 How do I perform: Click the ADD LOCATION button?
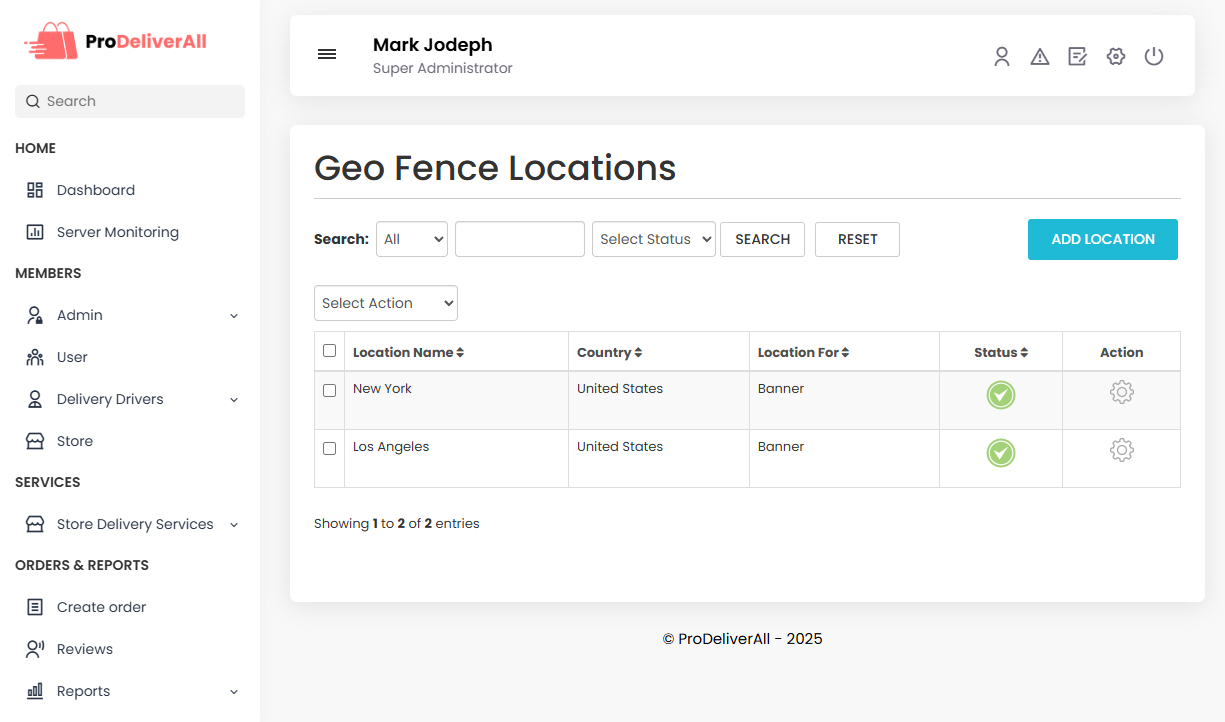tap(1103, 239)
